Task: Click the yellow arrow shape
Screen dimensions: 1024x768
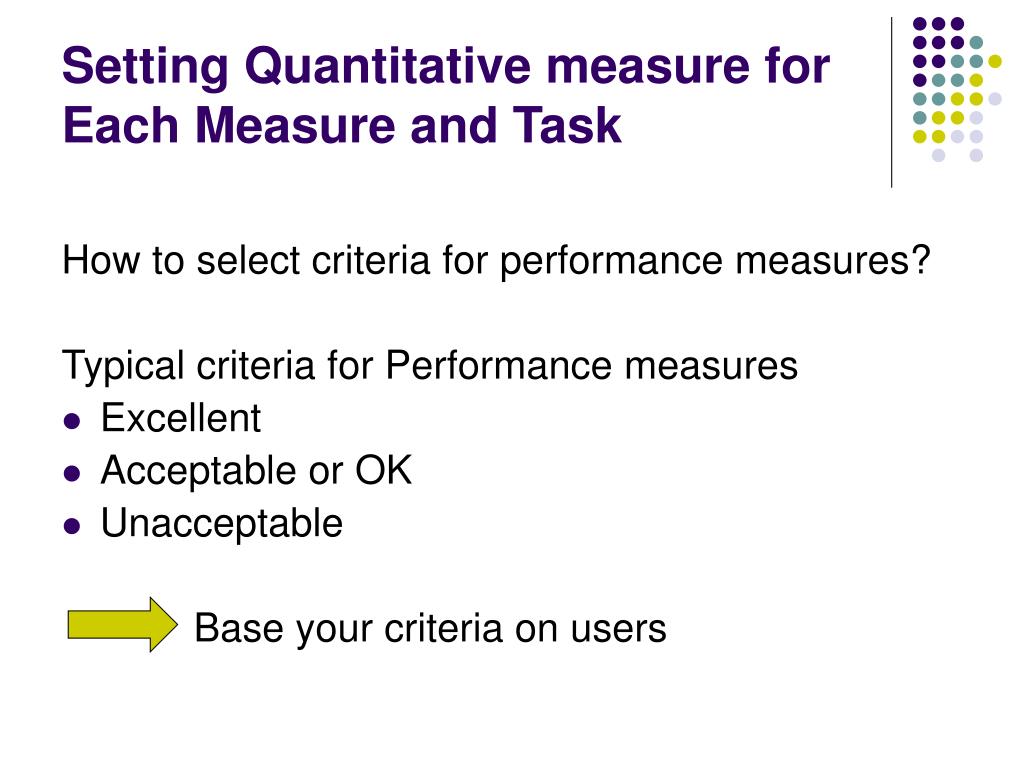Action: (x=122, y=624)
